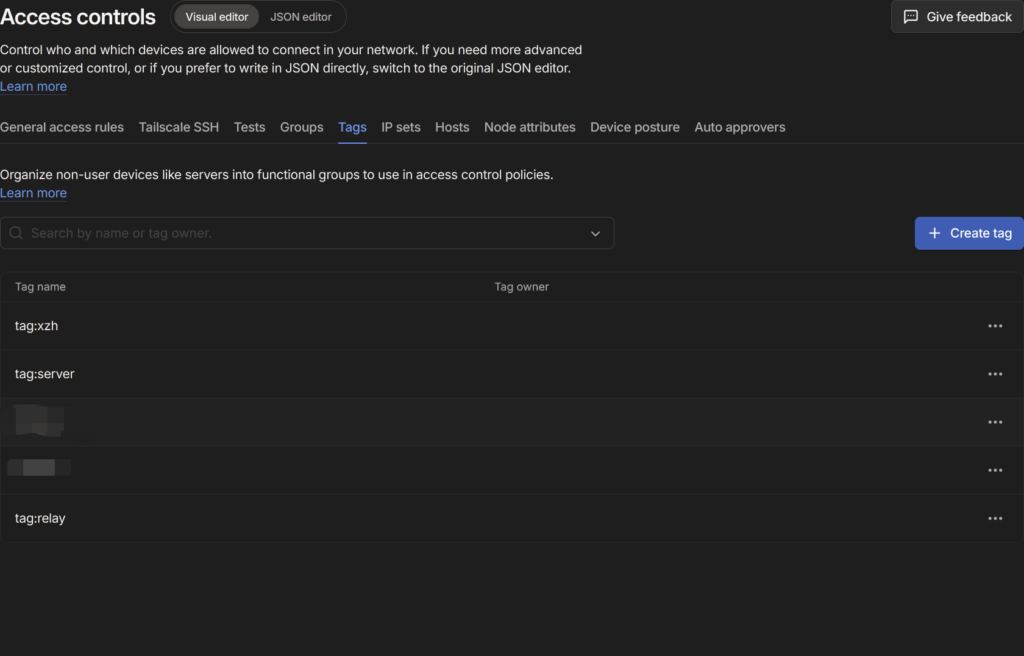This screenshot has width=1024, height=656.
Task: Go to the Tailscale SSH tab
Action: point(179,127)
